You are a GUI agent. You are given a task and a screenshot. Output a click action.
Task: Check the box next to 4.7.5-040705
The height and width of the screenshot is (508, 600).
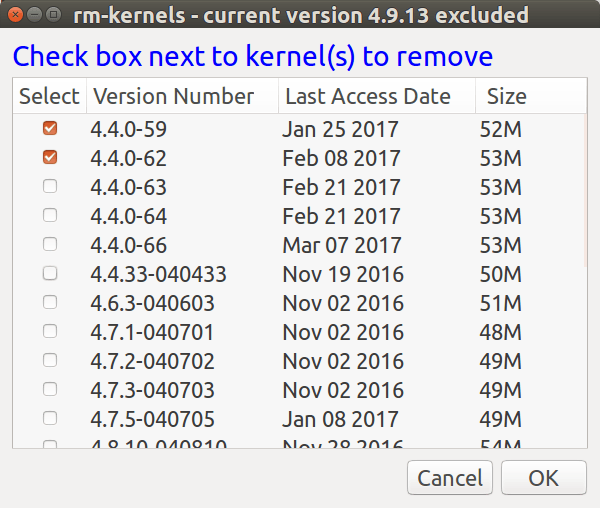50,419
